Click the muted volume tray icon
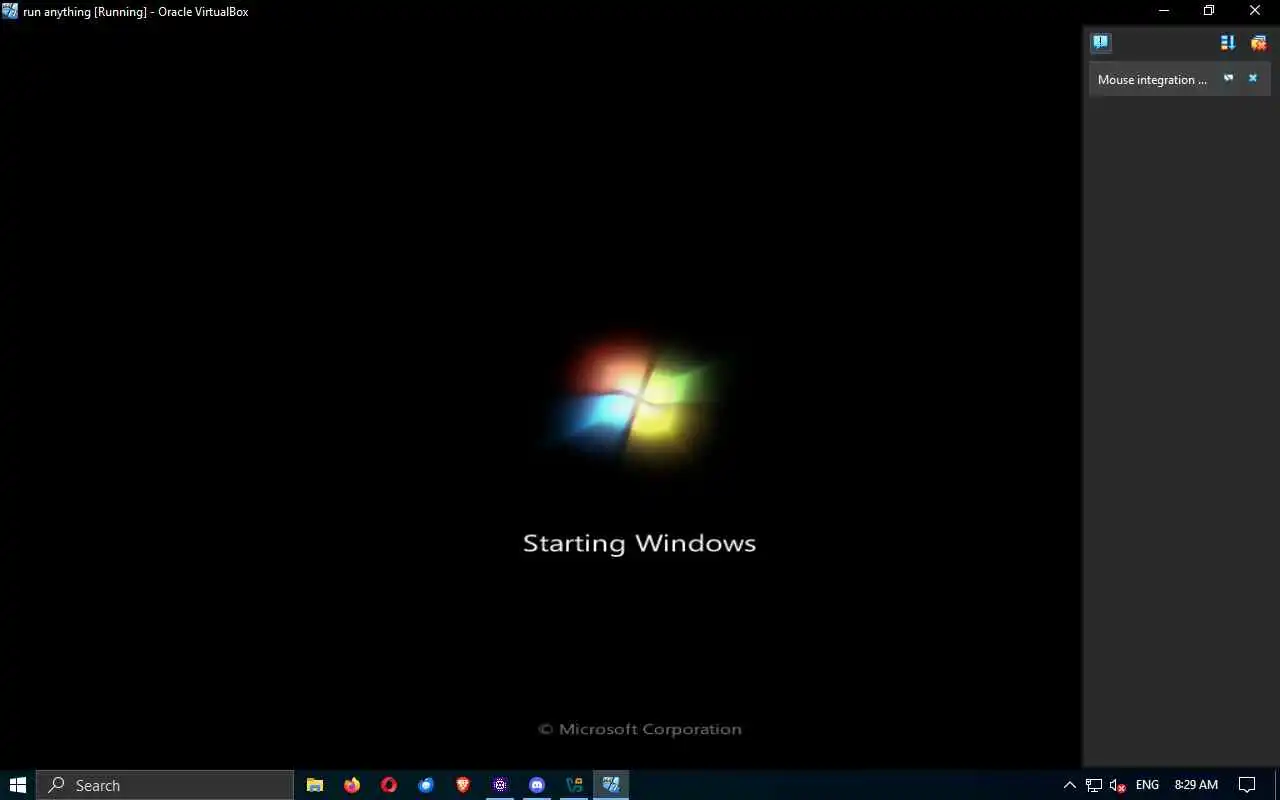1280x800 pixels. 1118,785
